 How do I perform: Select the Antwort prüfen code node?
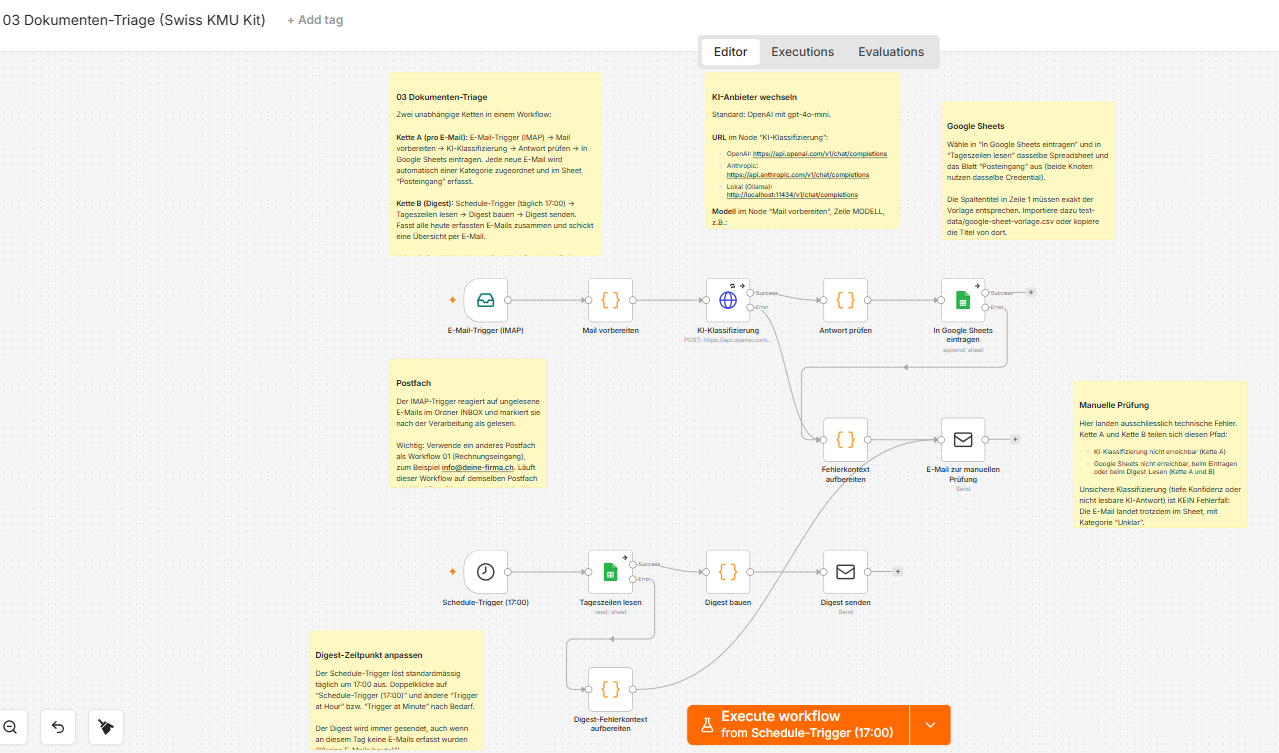coord(845,300)
